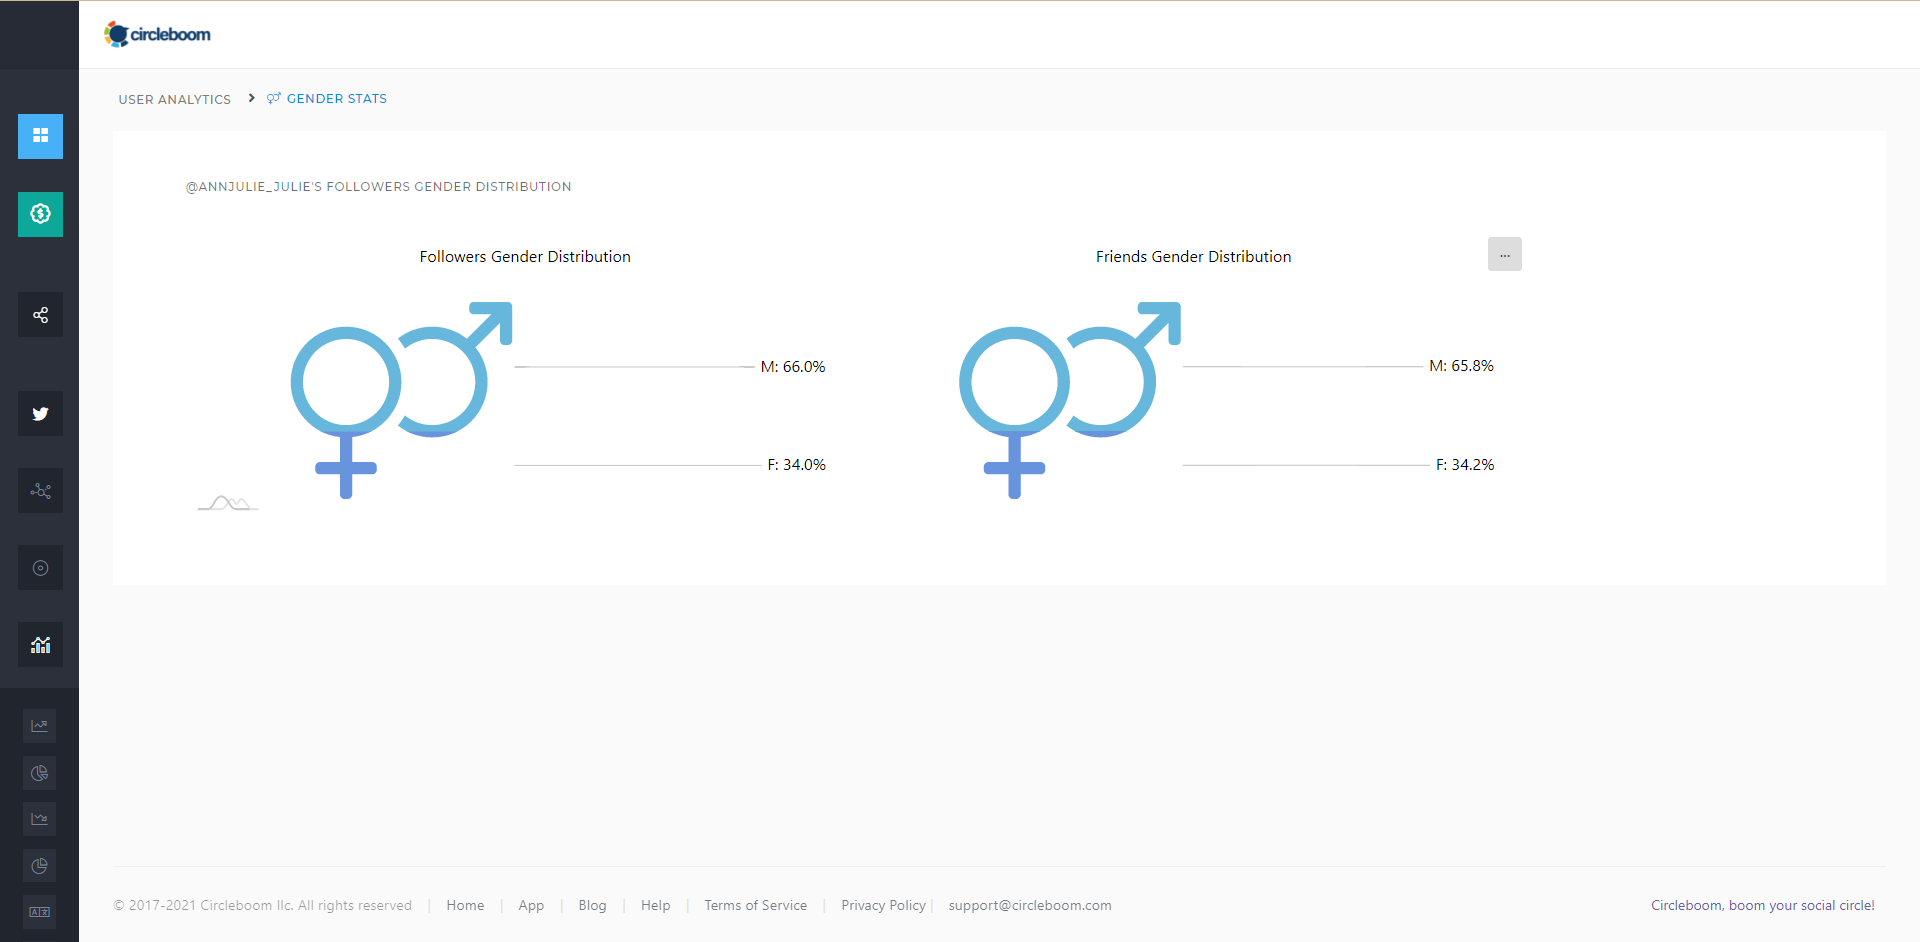Select the trending line chart icon

point(39,726)
